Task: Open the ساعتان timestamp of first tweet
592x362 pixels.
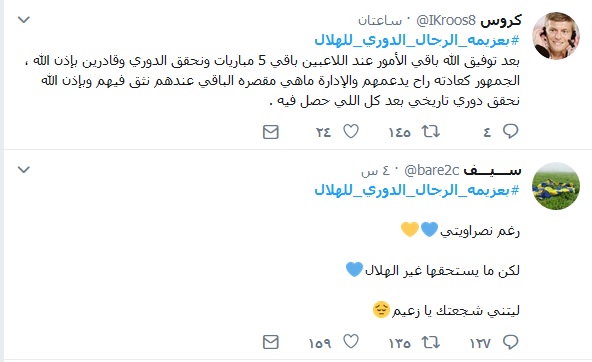Action: point(380,21)
